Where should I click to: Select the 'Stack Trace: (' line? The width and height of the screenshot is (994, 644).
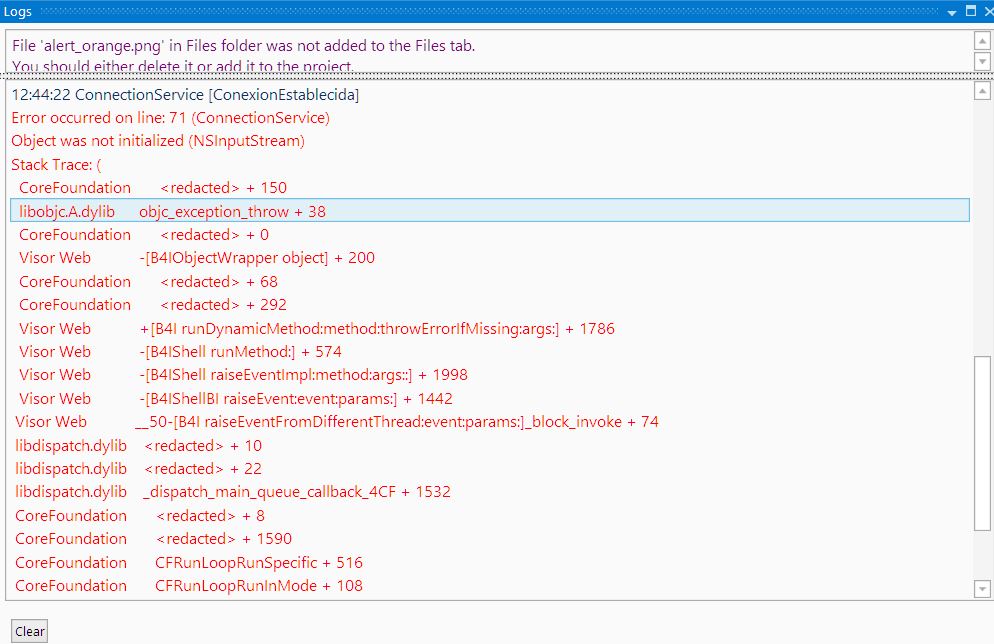point(490,165)
